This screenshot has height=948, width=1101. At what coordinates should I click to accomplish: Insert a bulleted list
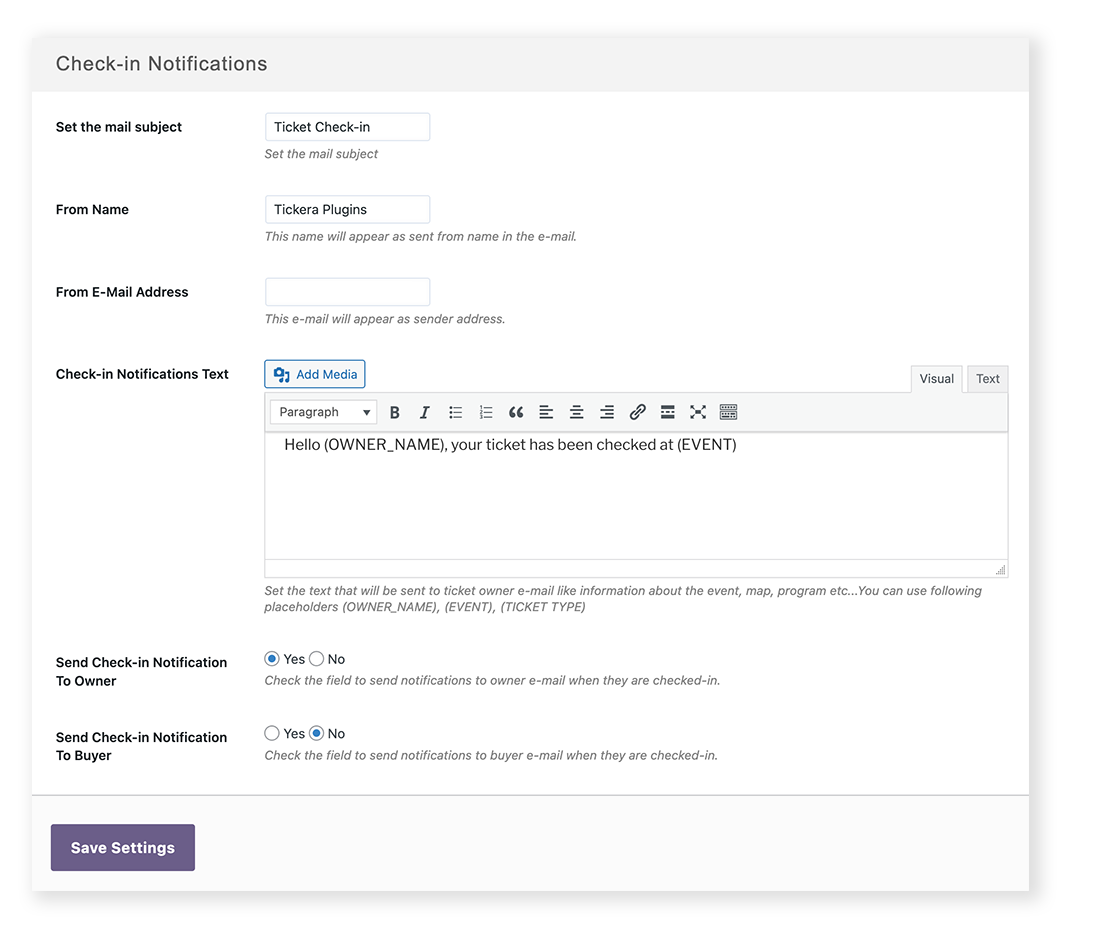455,412
